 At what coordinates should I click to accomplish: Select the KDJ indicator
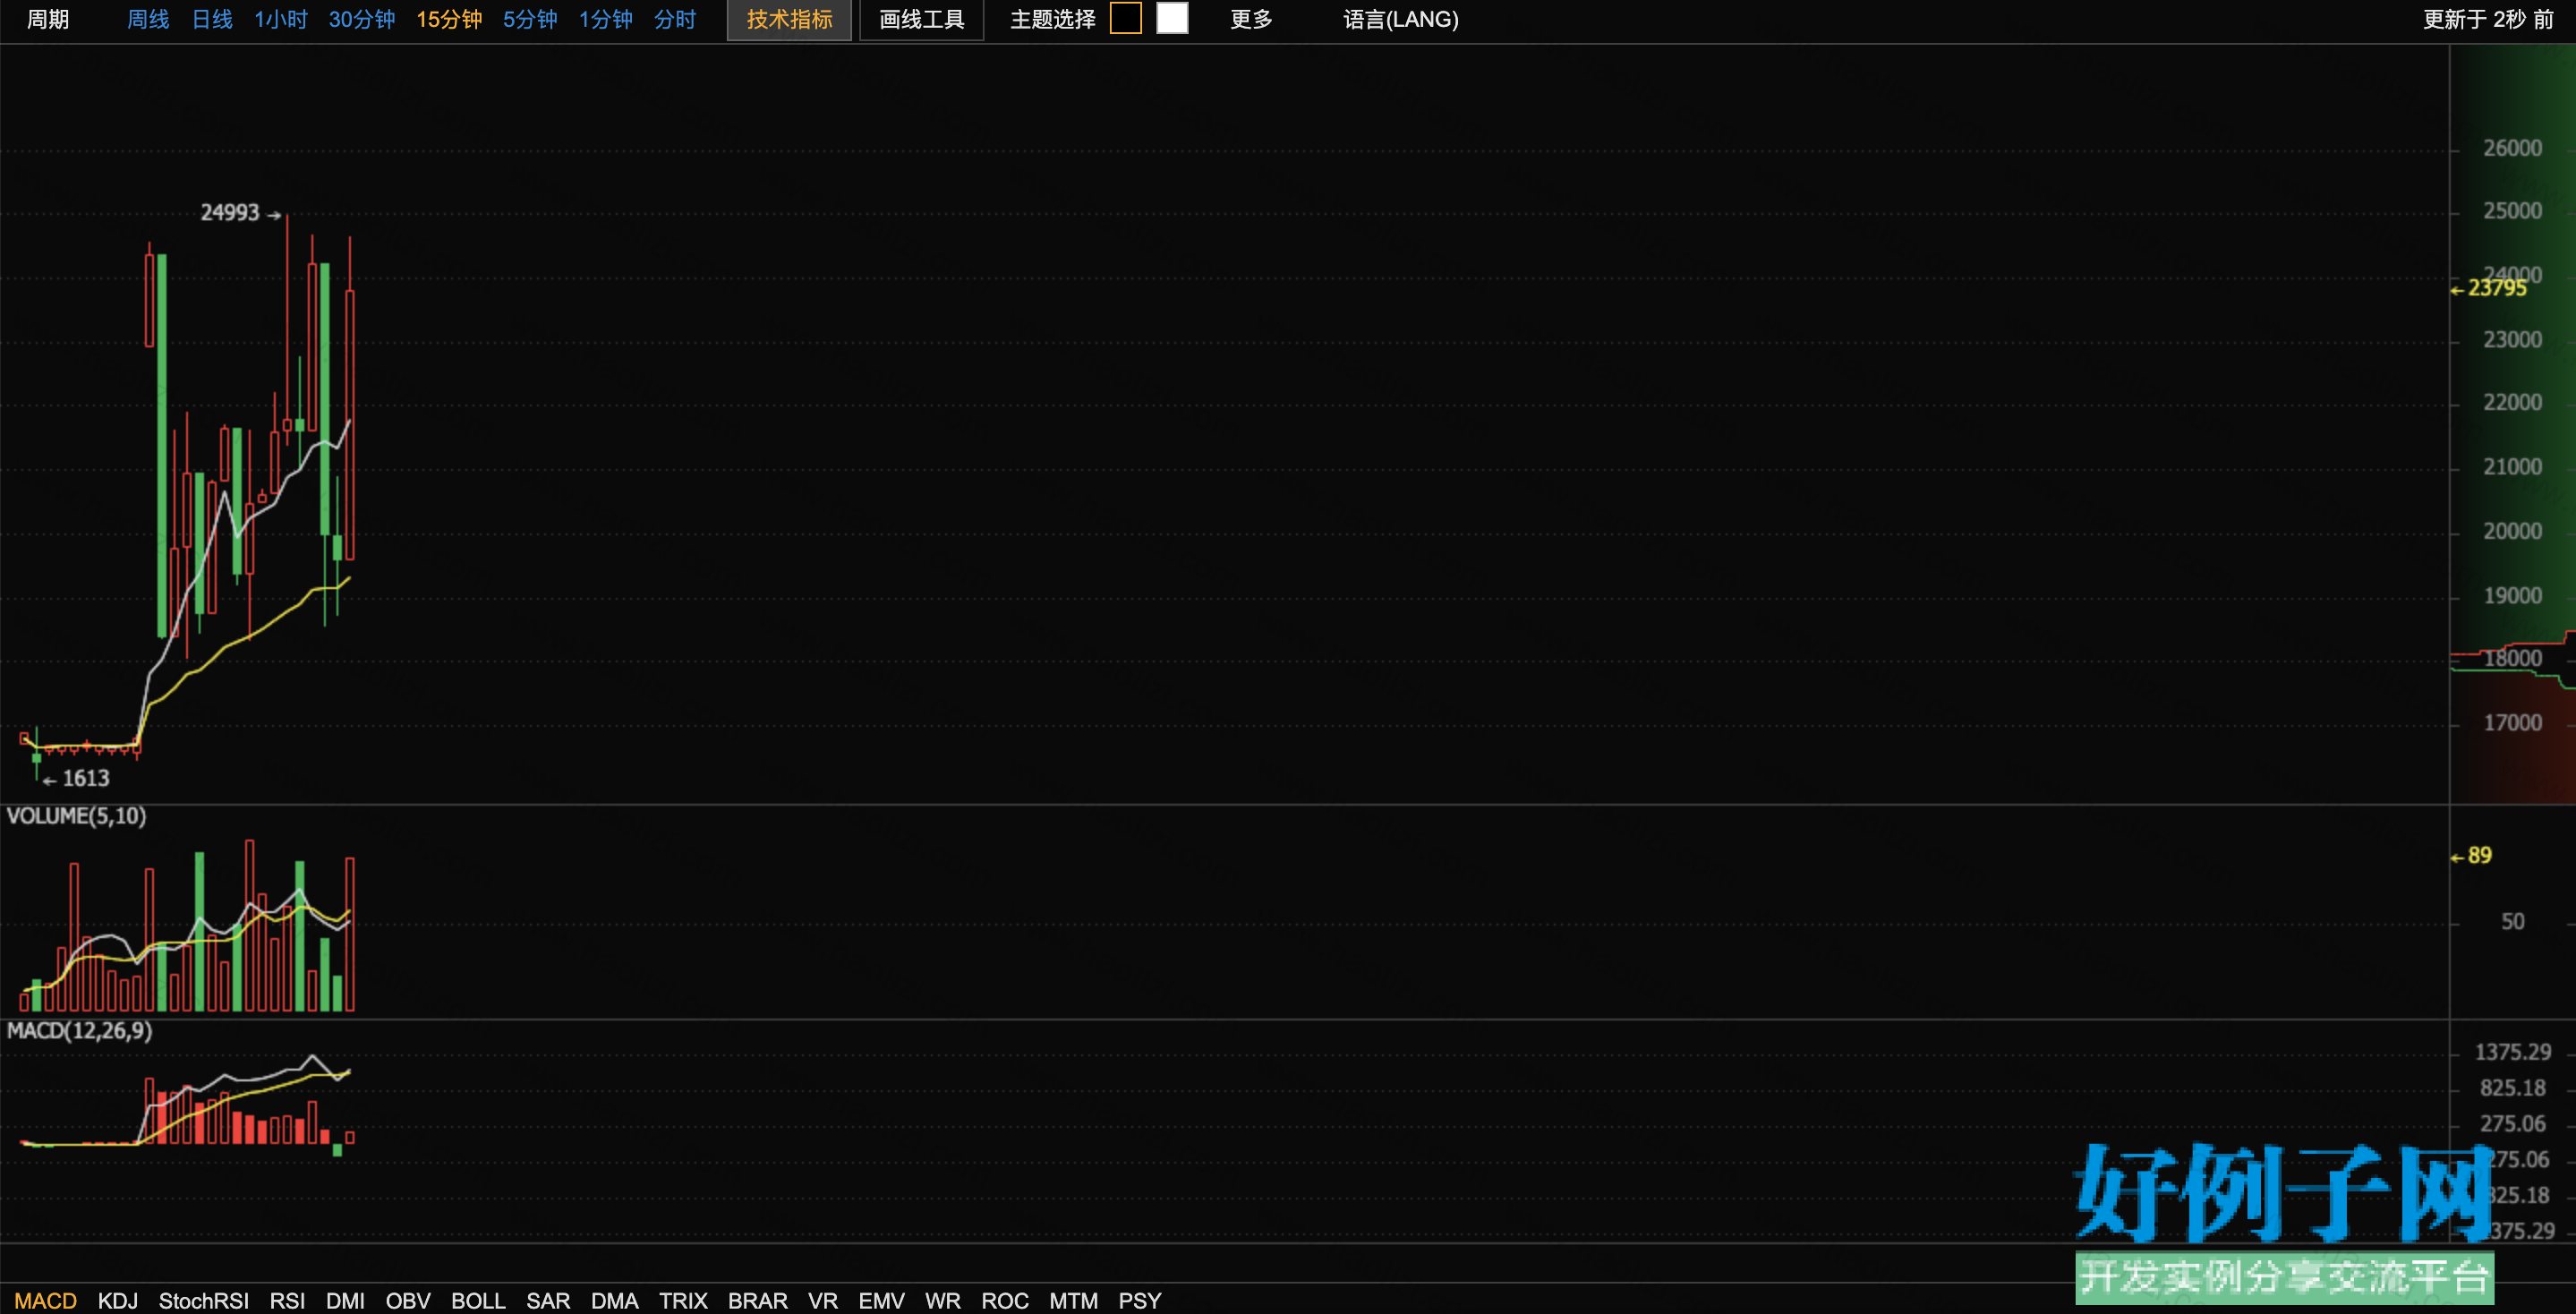click(118, 1300)
